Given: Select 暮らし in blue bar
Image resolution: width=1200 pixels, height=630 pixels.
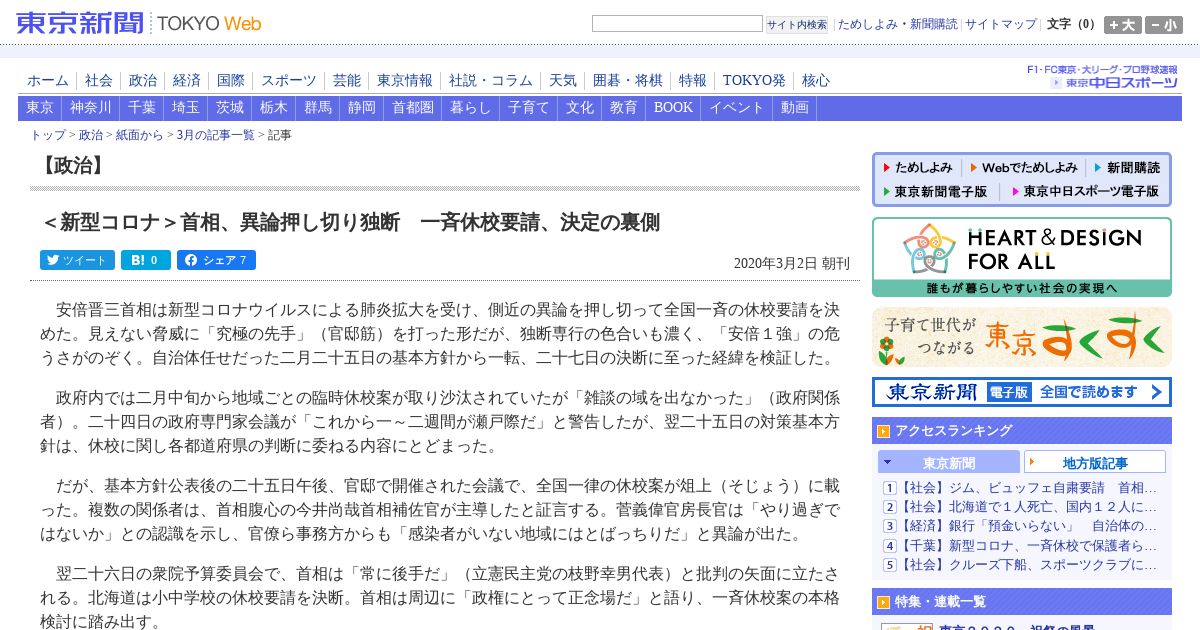Looking at the screenshot, I should click(471, 108).
